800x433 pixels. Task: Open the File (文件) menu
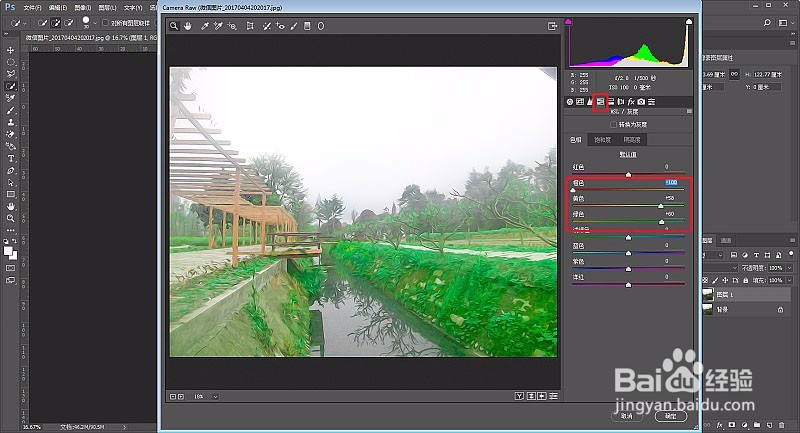pos(32,8)
